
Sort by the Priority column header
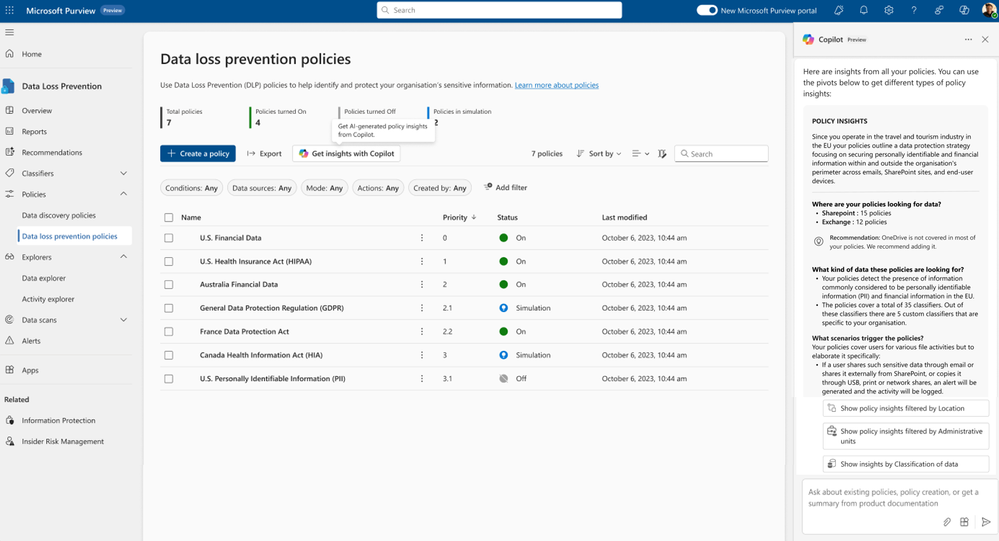pos(459,217)
